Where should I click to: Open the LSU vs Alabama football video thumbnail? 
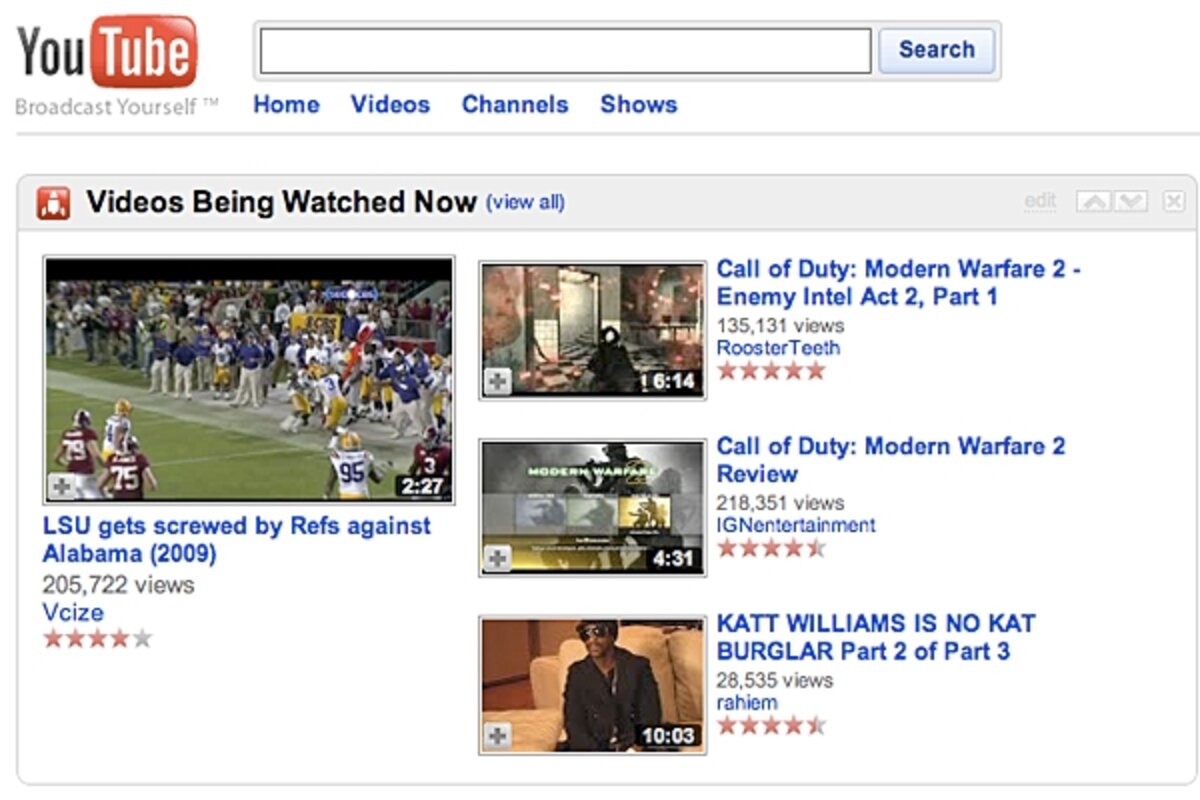point(248,380)
